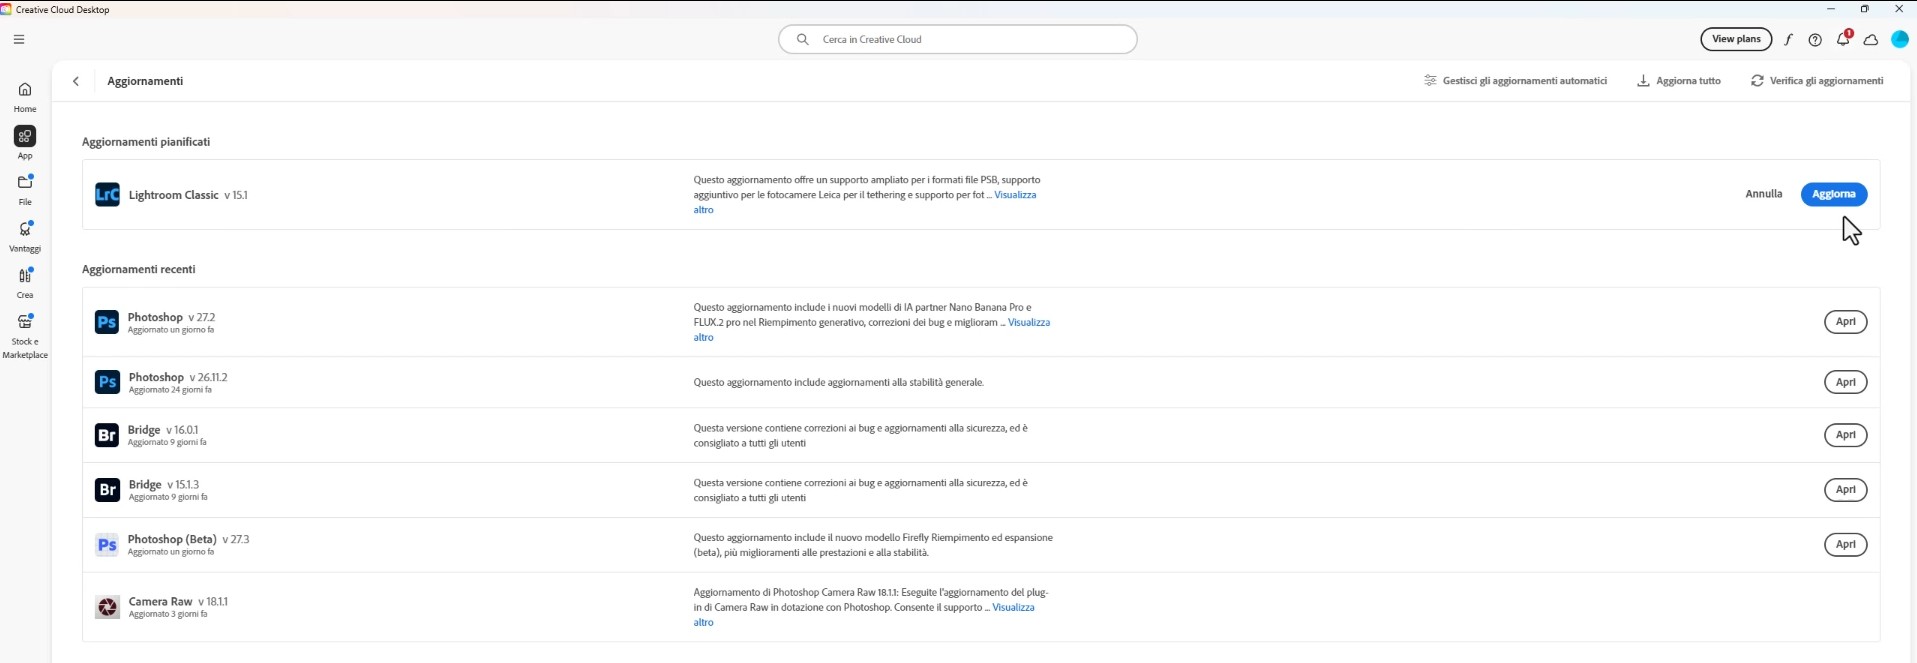Image resolution: width=1917 pixels, height=663 pixels.
Task: Click Verifica gli aggiornamenti
Action: 1817,81
